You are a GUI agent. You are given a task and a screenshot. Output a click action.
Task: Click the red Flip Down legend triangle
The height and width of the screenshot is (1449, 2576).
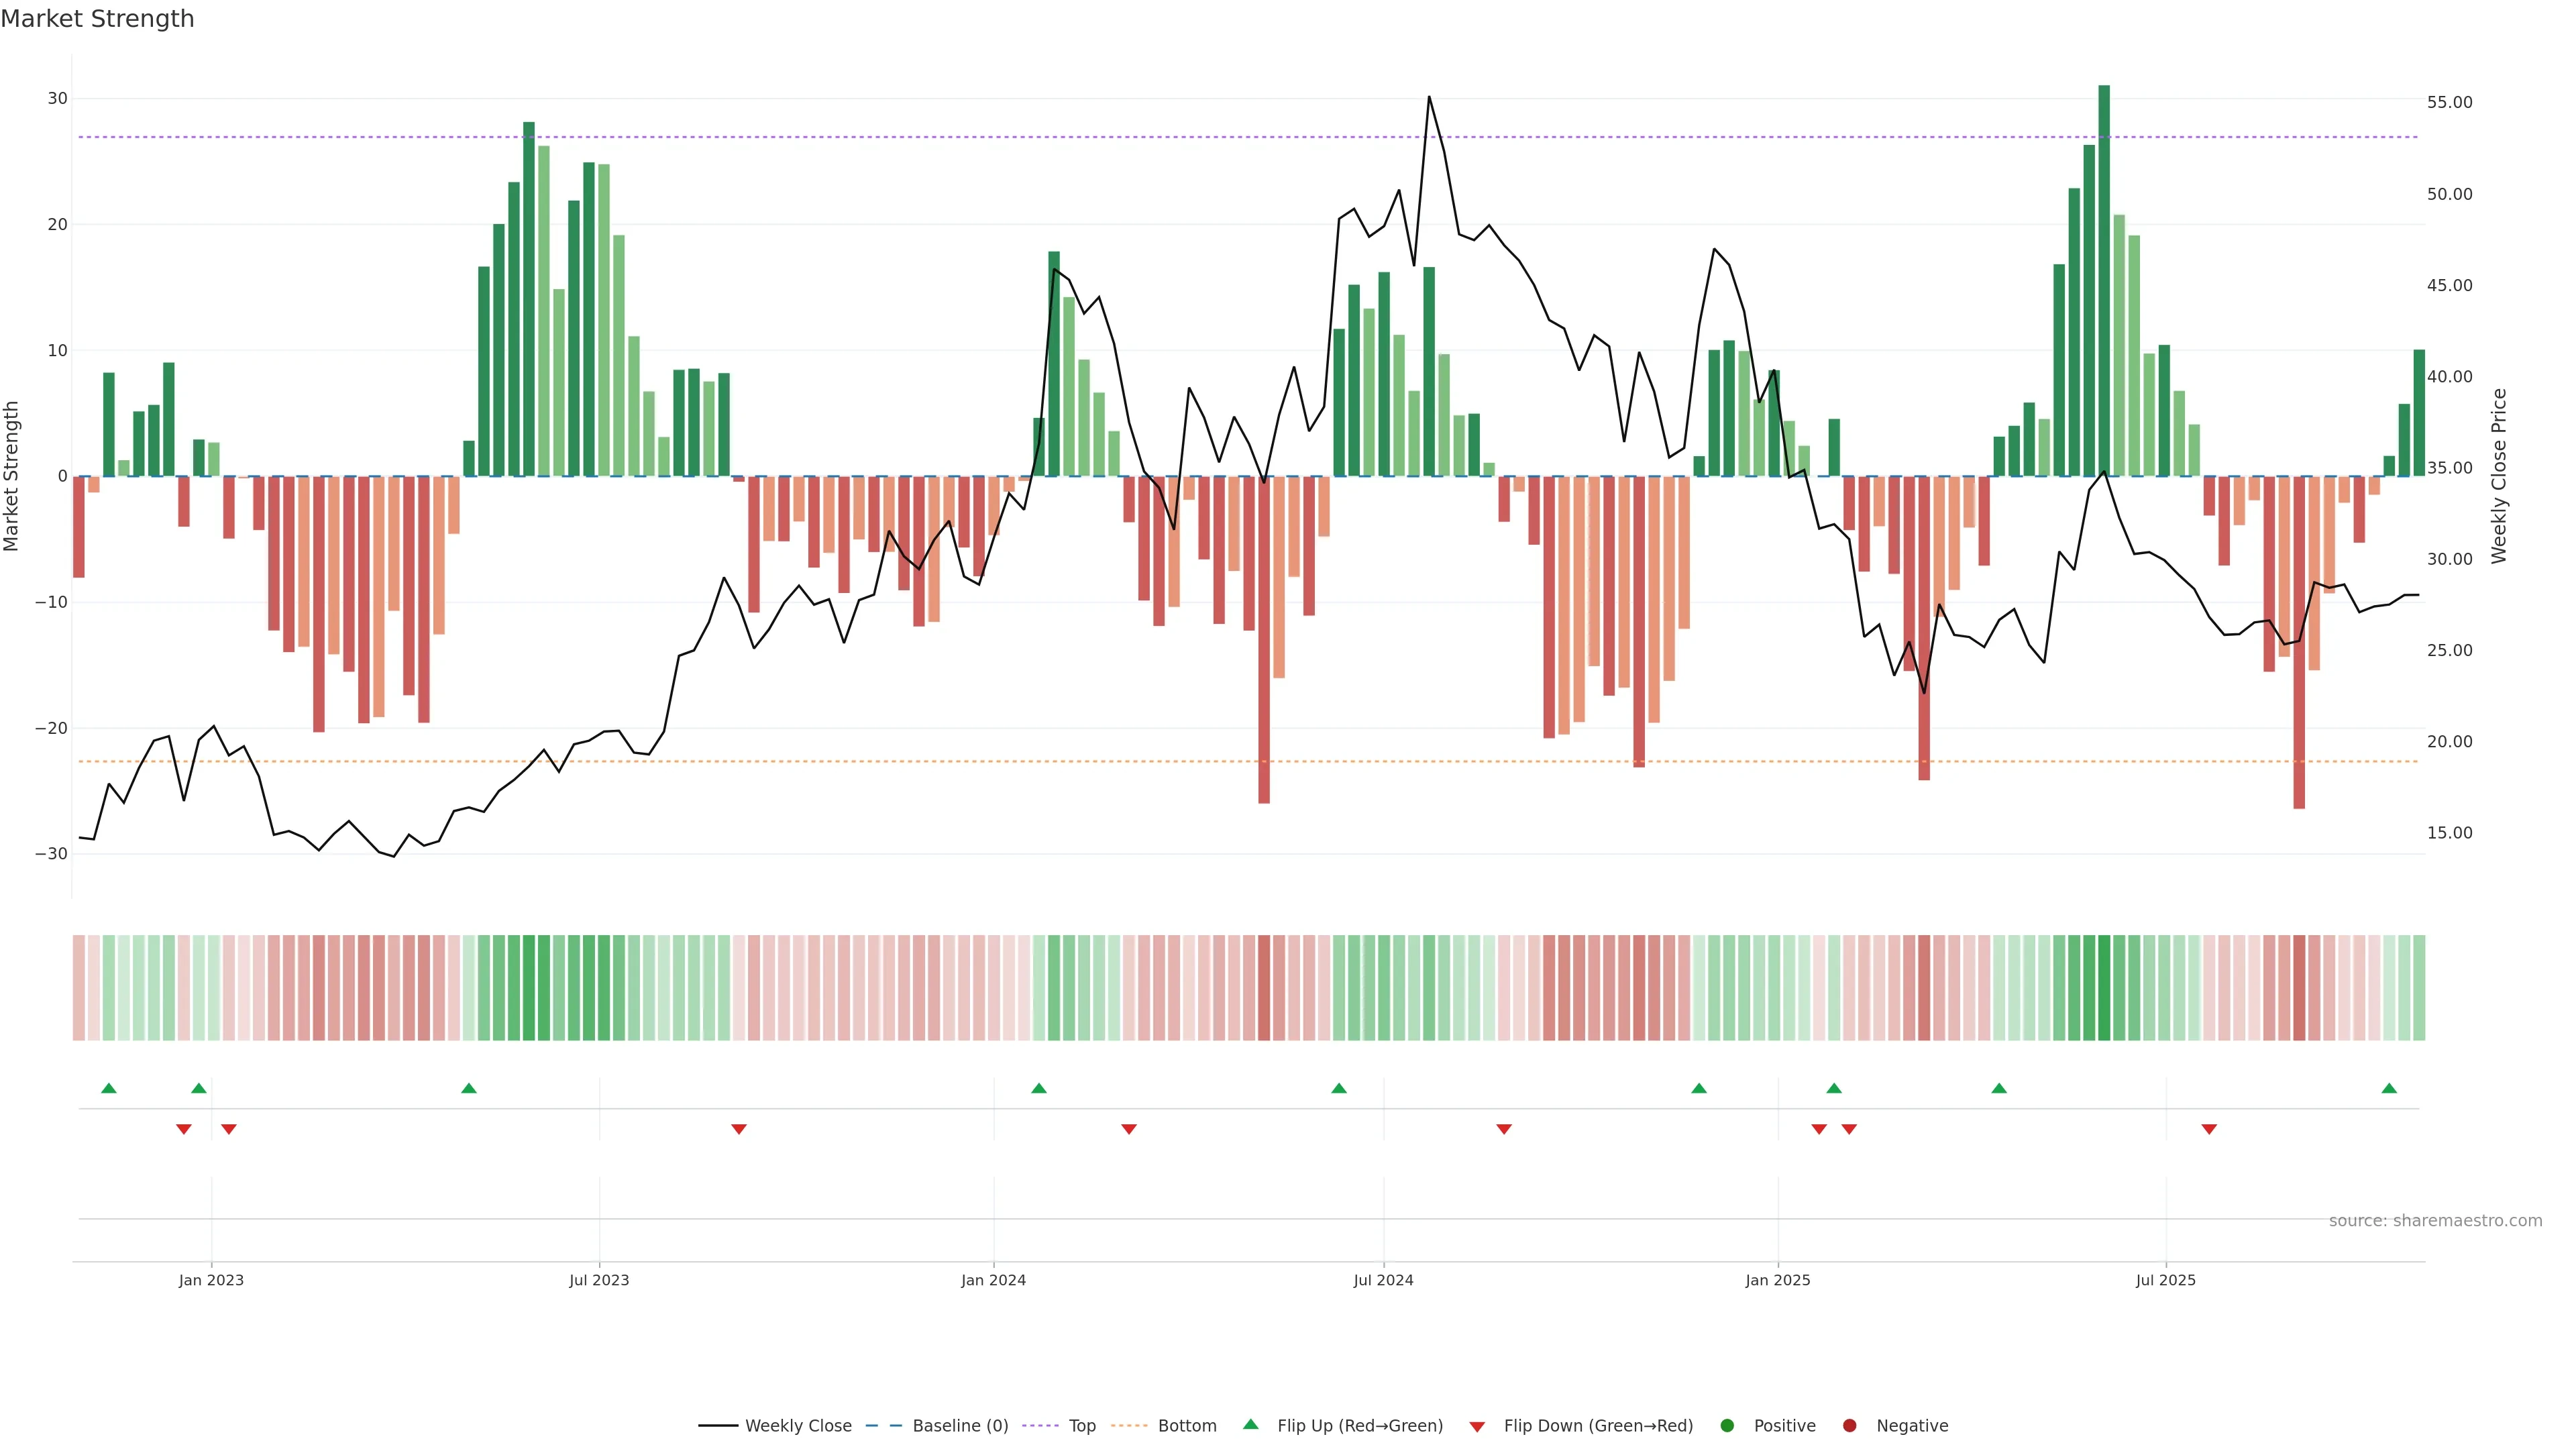click(1477, 1427)
